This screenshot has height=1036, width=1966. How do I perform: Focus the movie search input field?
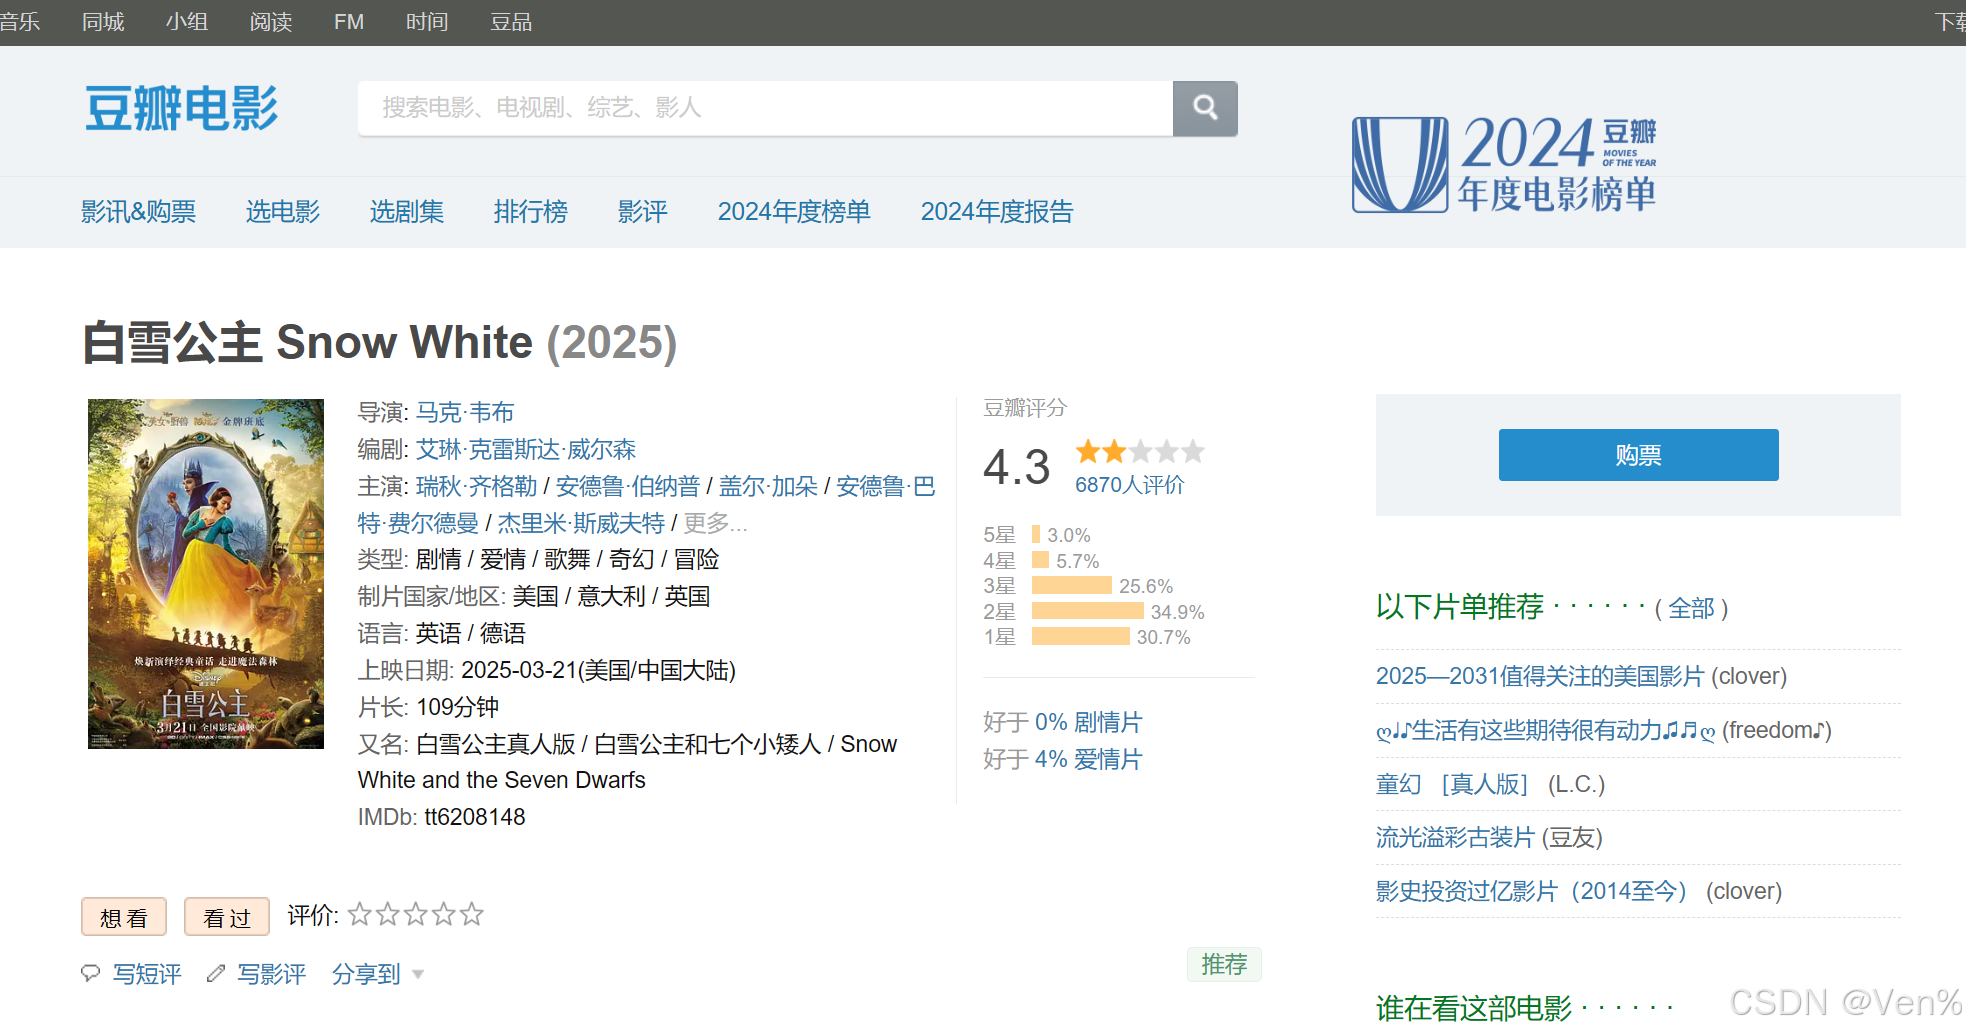[765, 108]
